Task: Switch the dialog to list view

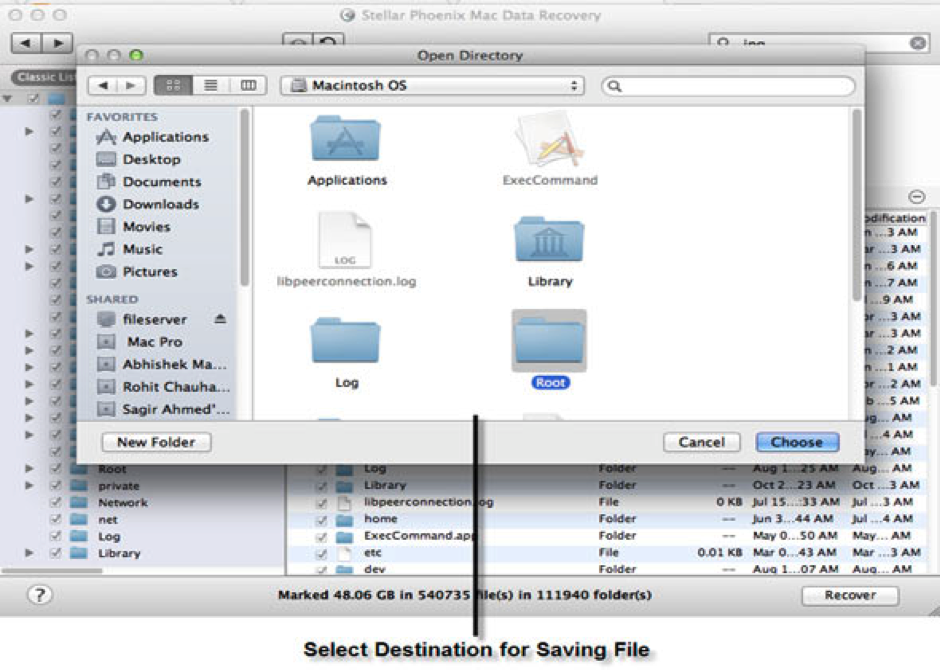Action: (211, 85)
